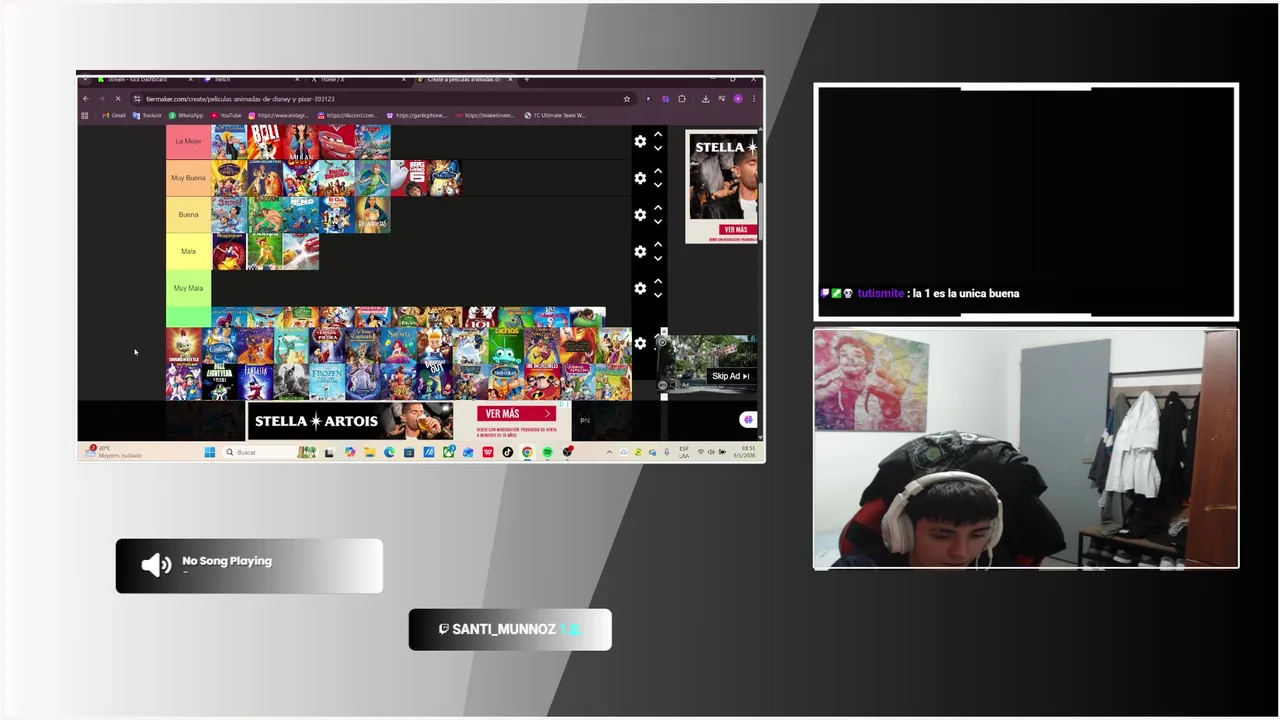Click the No Song Playing widget

pos(249,566)
